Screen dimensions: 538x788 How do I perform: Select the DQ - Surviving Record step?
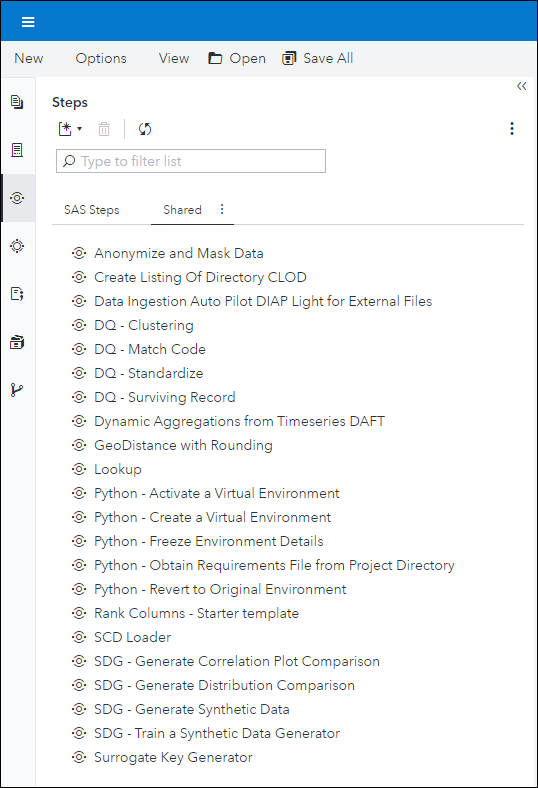pos(165,397)
